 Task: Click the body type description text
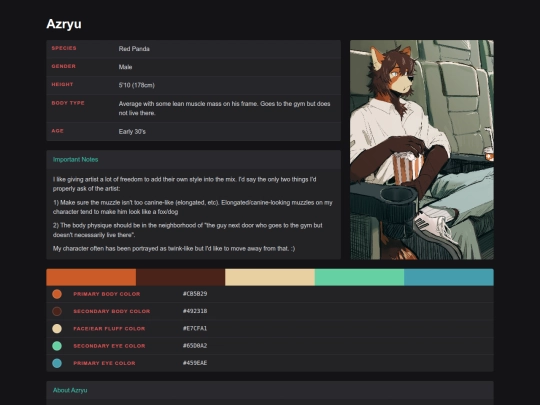point(225,108)
